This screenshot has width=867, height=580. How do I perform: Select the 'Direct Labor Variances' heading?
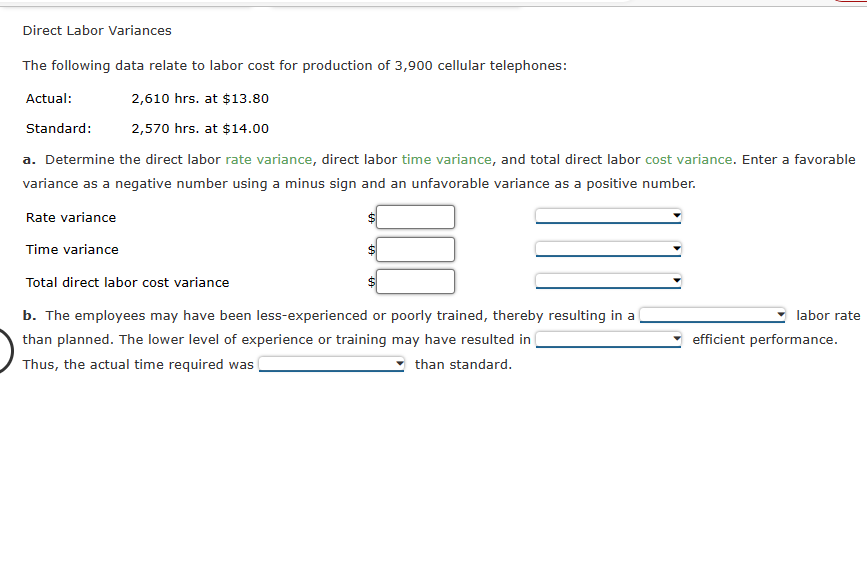[x=97, y=30]
